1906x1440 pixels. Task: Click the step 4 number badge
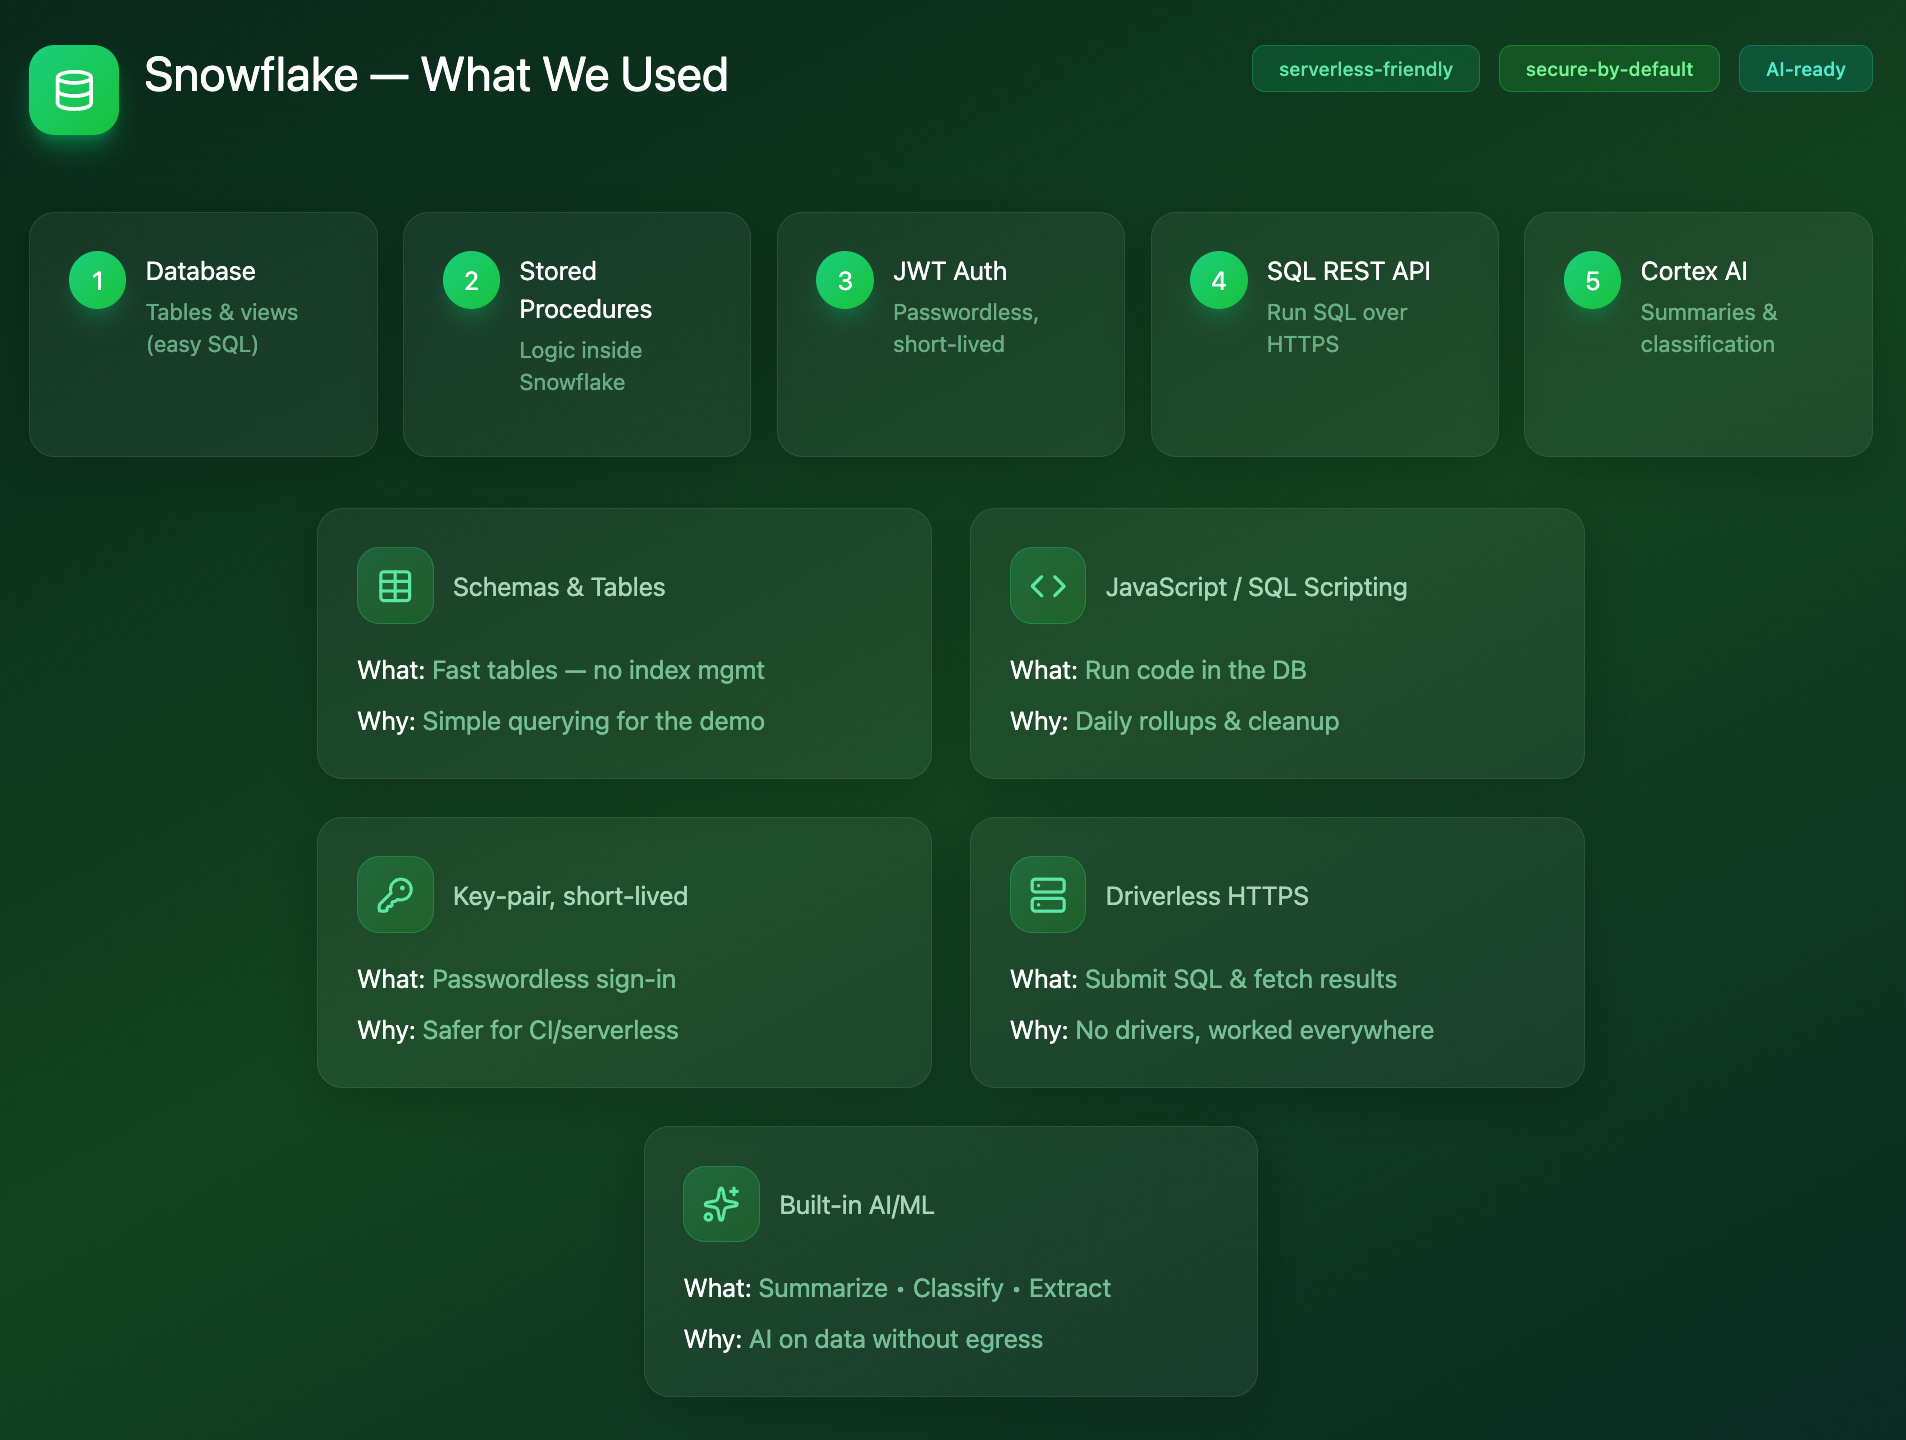coord(1219,281)
